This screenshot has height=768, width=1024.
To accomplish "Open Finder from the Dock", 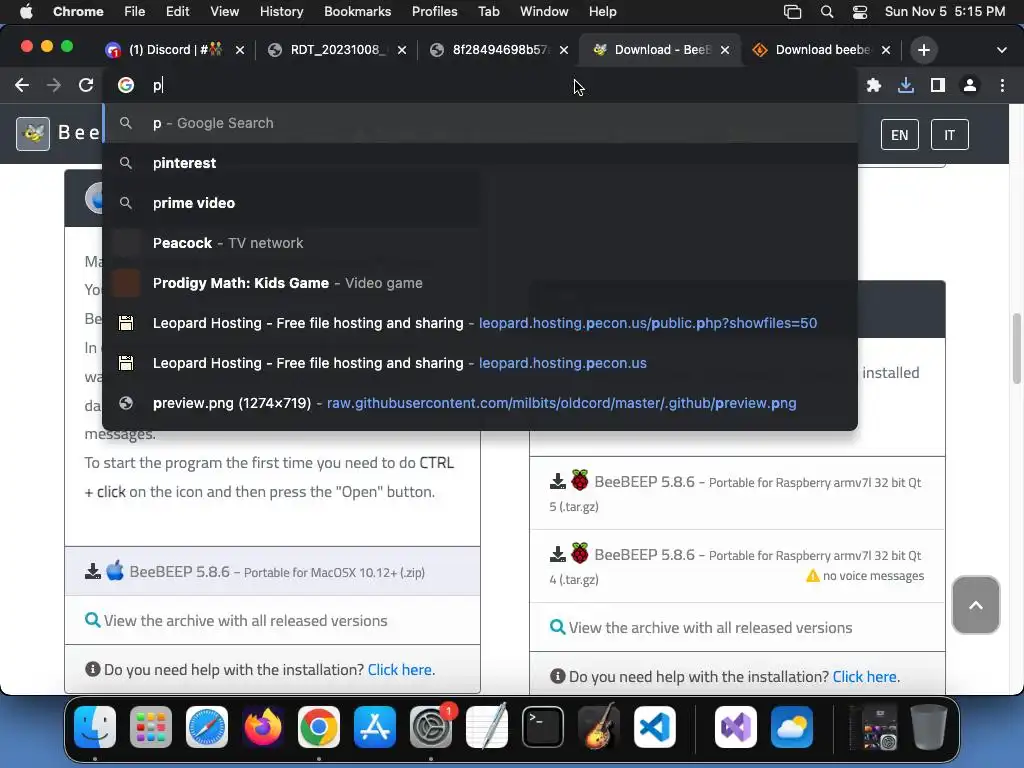I will click(95, 727).
